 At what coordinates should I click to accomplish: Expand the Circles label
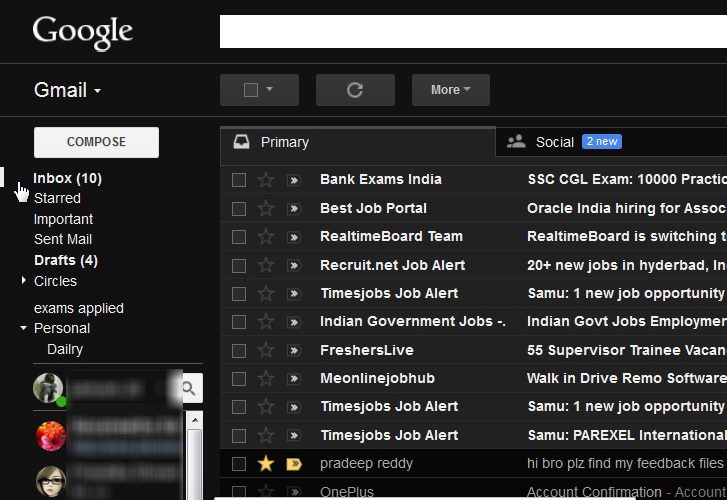(23, 280)
